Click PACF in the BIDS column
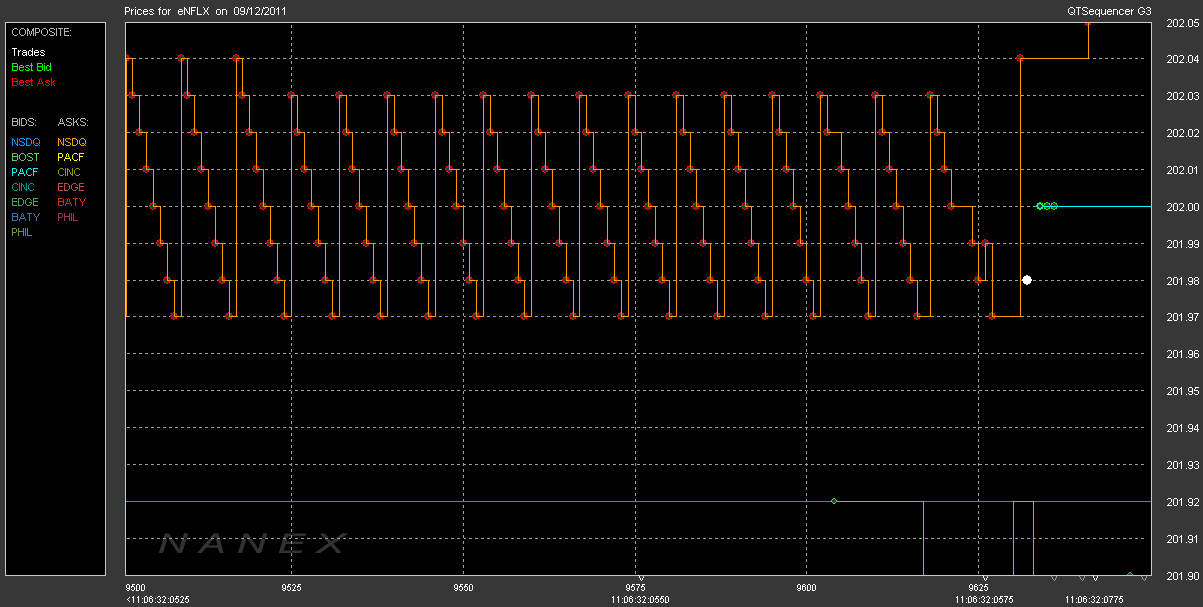Image resolution: width=1203 pixels, height=607 pixels. pyautogui.click(x=25, y=172)
